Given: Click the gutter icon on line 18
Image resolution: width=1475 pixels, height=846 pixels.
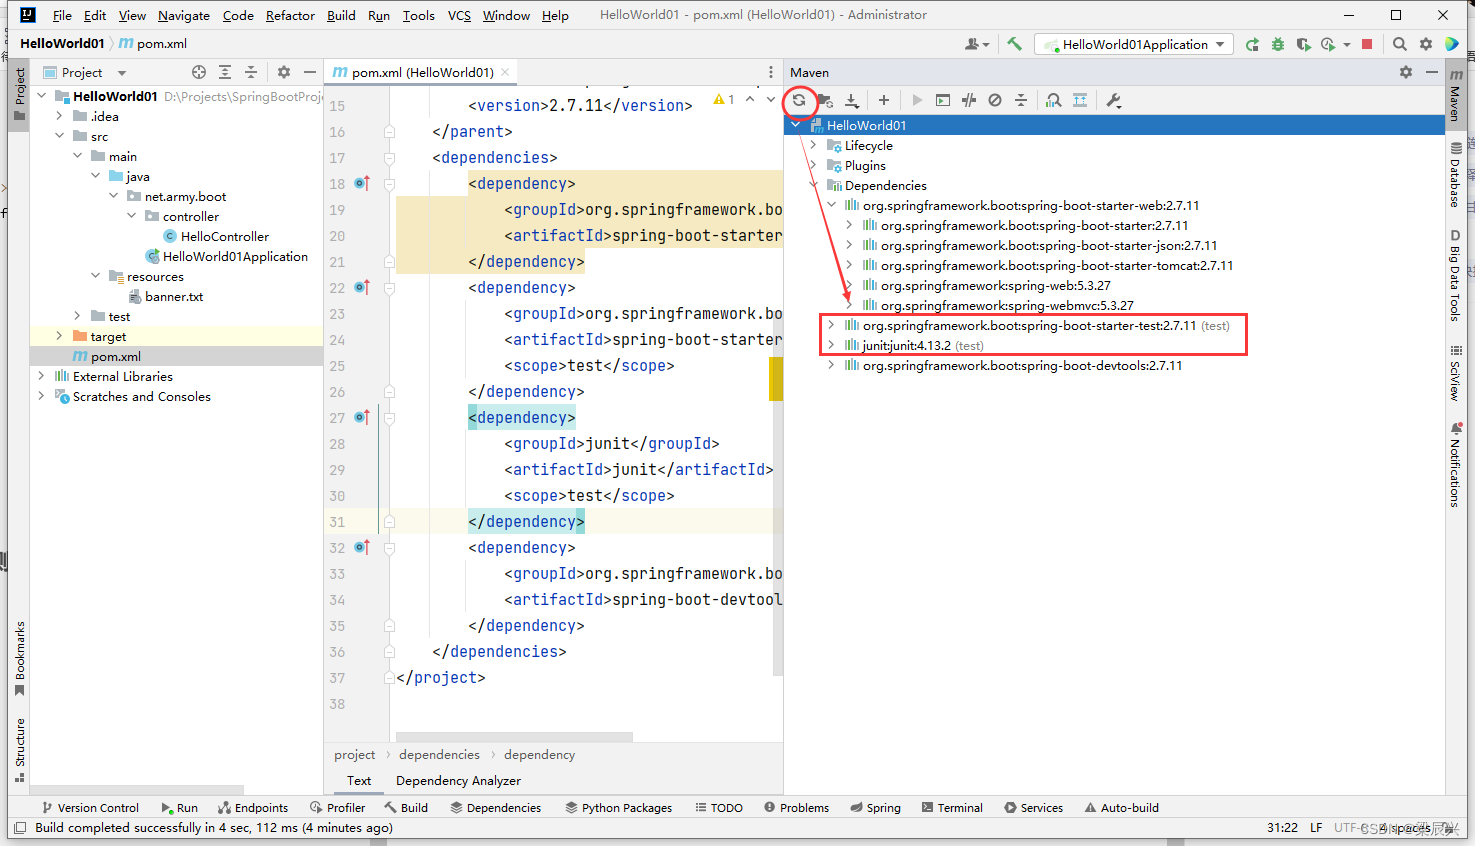Looking at the screenshot, I should click(362, 183).
